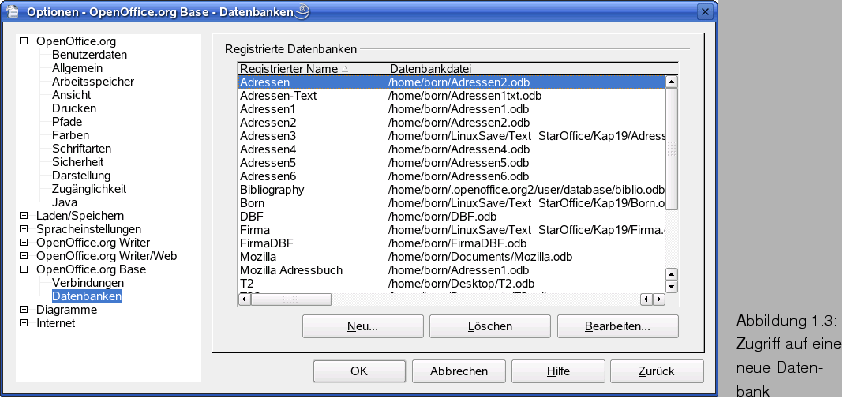
Task: Expand the Diagramme tree node
Action: (x=23, y=310)
